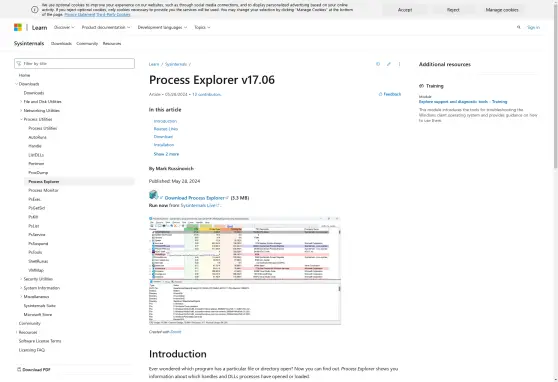The width and height of the screenshot is (558, 382).
Task: Open the 12 contributors link
Action: (206, 95)
